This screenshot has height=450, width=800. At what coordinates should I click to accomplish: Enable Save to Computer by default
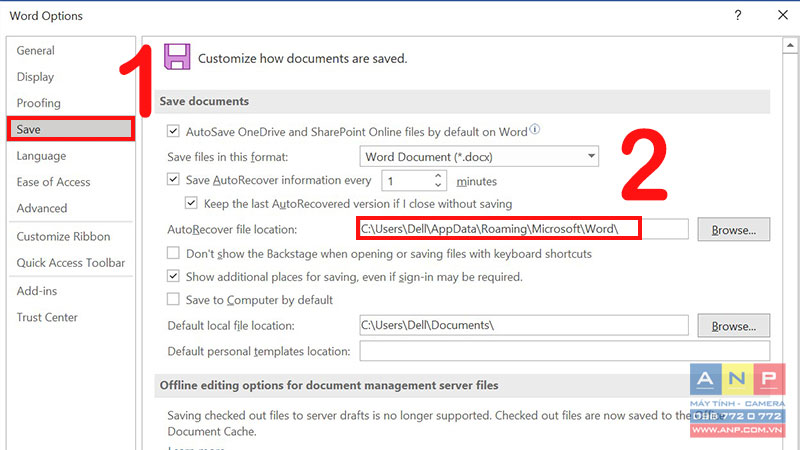click(173, 299)
